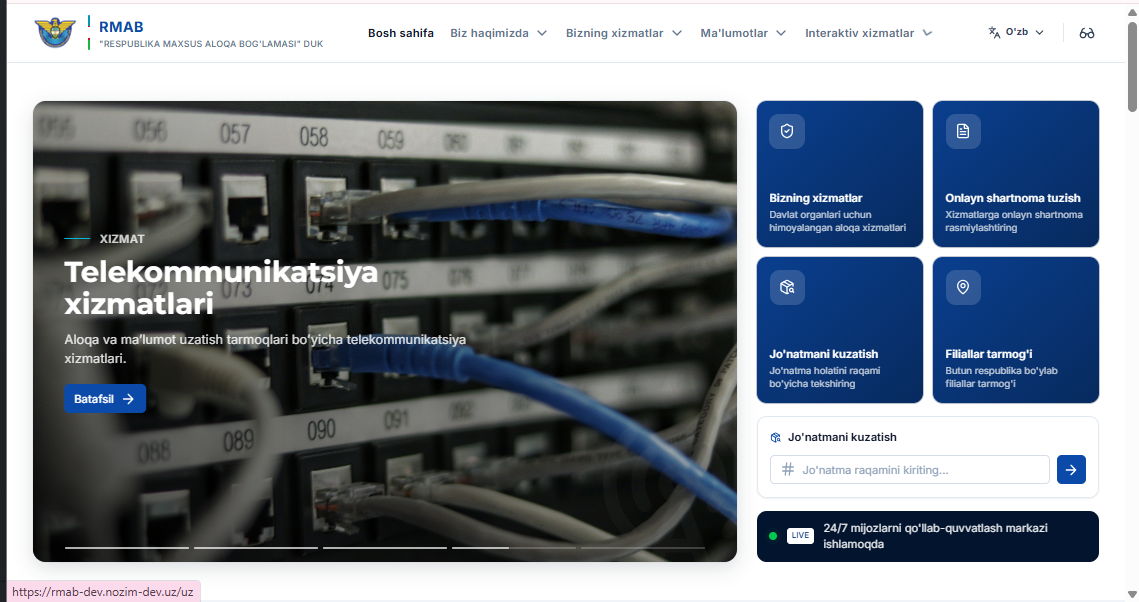The height and width of the screenshot is (602, 1139).
Task: Click the XIZMAT slide category label
Action: click(x=122, y=238)
